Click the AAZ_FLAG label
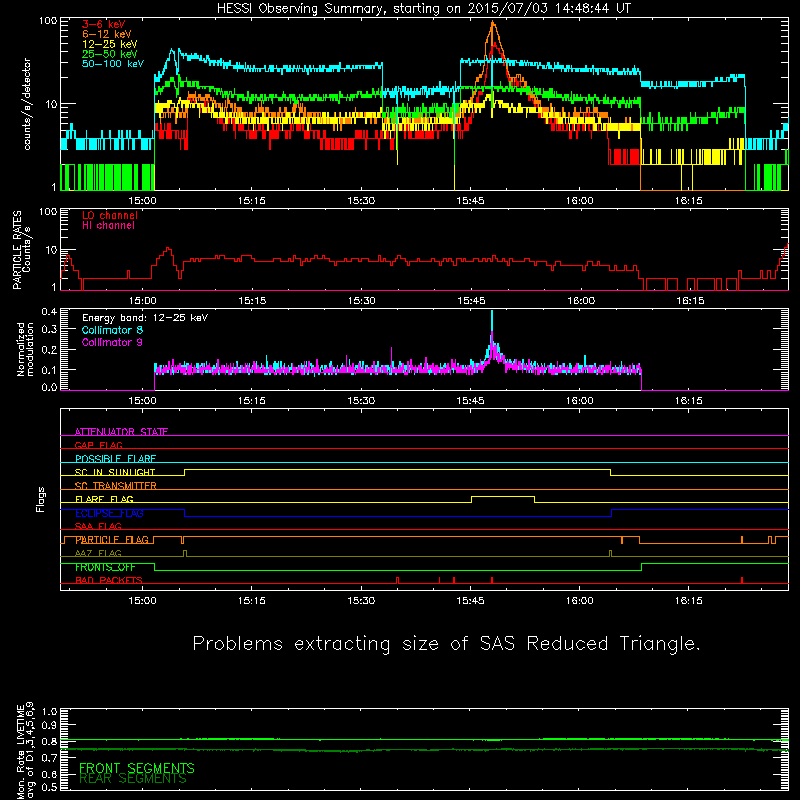The image size is (800, 800). [98, 553]
